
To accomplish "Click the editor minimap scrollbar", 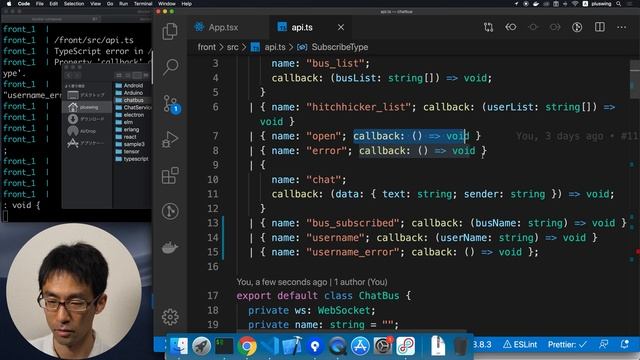I will coord(634,79).
